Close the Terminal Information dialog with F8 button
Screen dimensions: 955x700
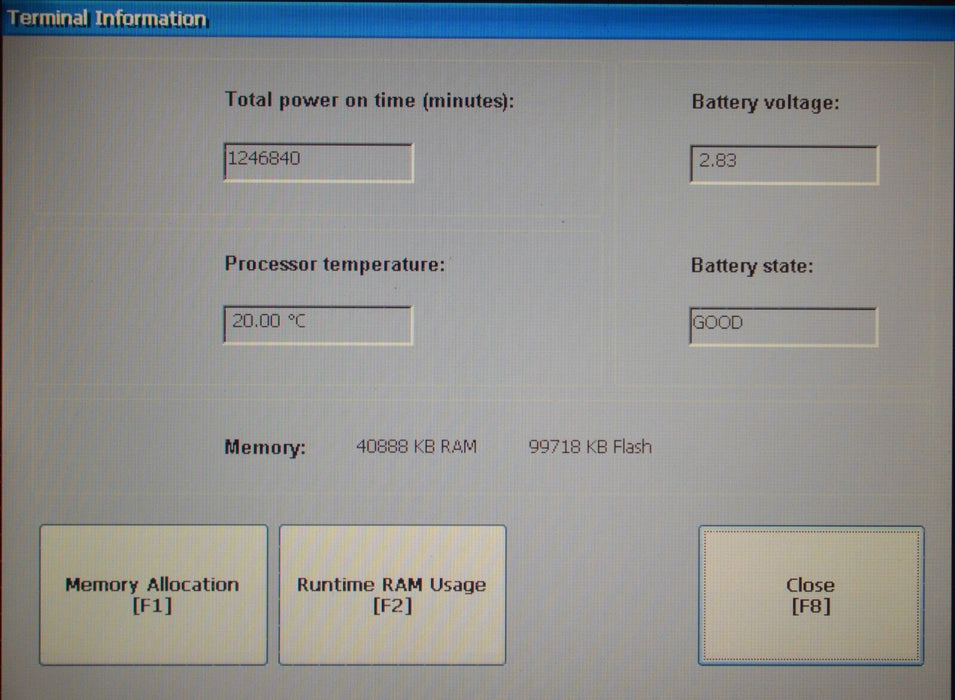pos(810,594)
